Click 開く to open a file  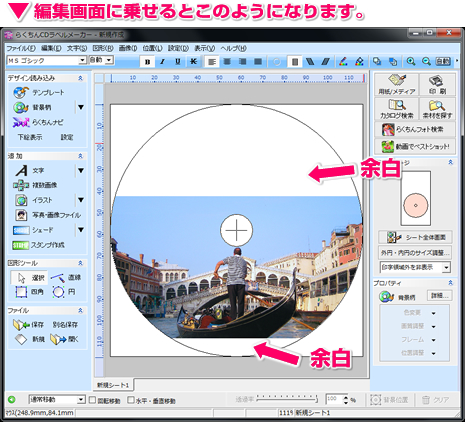click(64, 339)
